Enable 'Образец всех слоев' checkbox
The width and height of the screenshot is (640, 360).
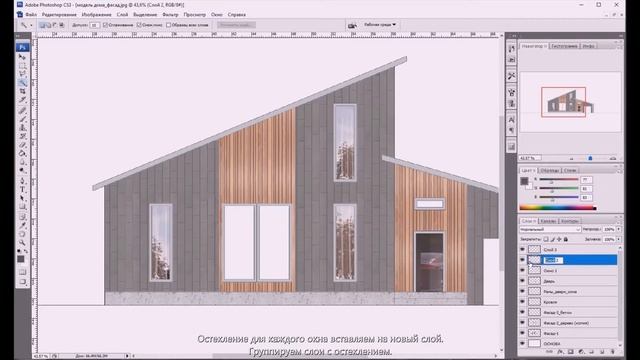tap(169, 25)
